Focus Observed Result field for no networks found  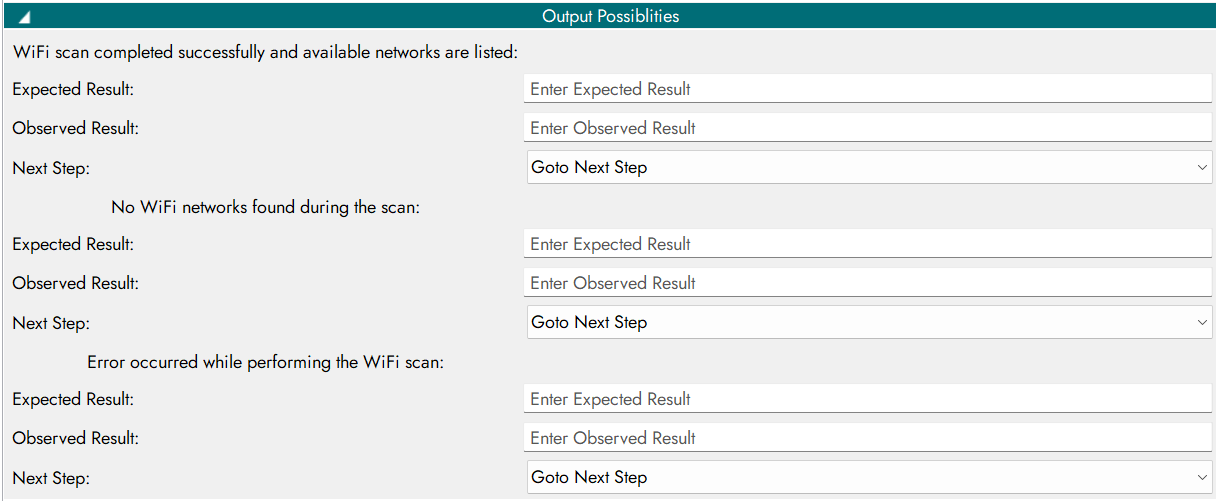[867, 283]
